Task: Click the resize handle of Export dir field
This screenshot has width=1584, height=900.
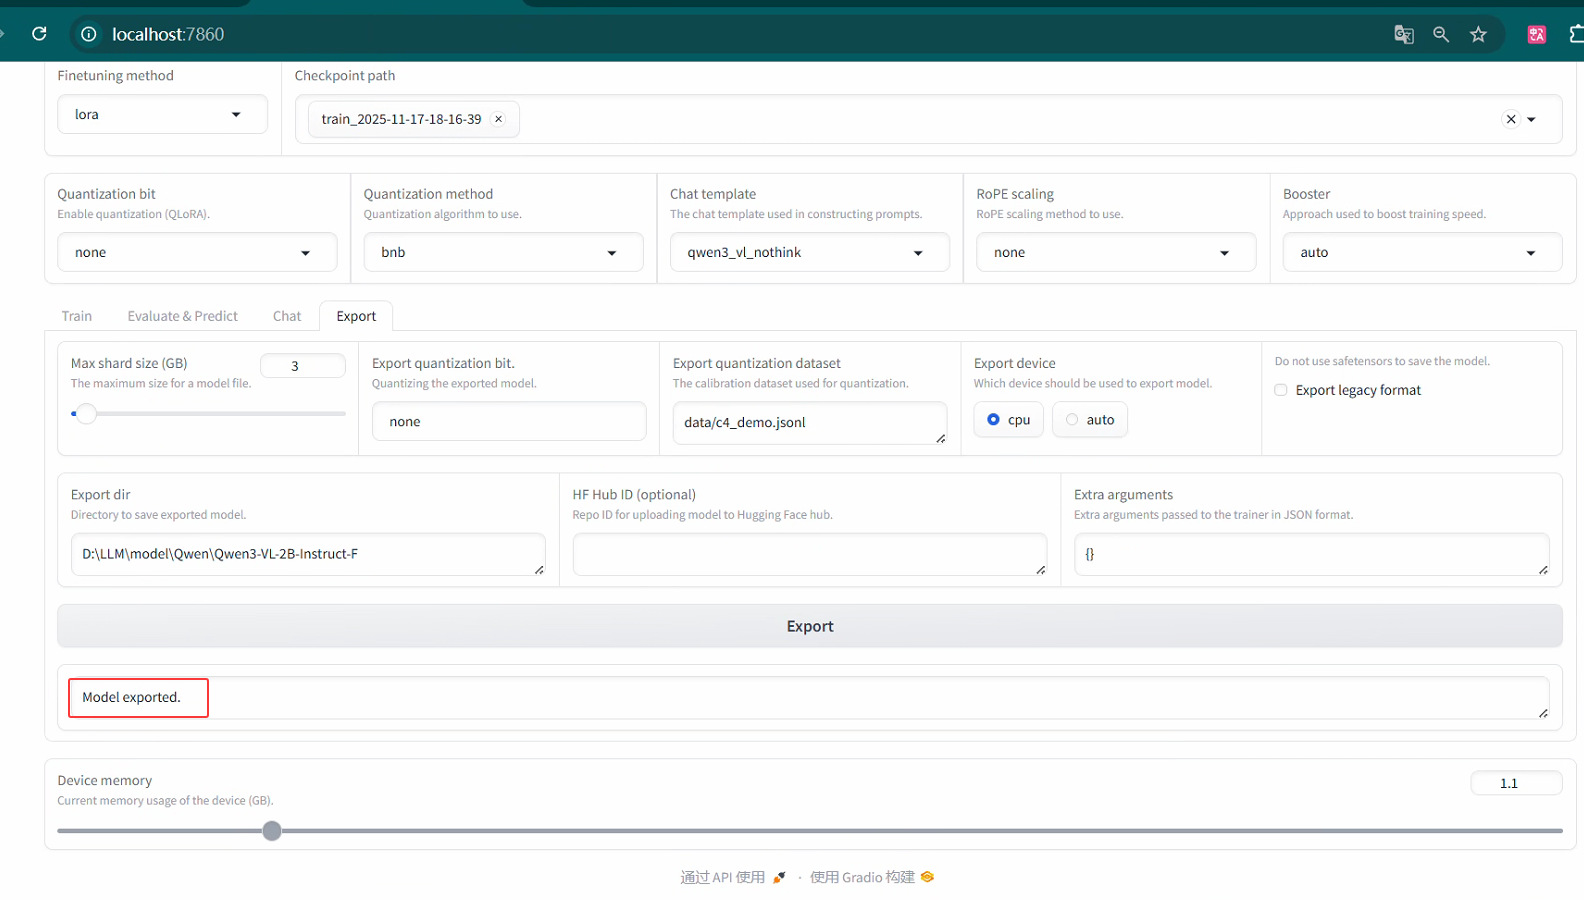Action: (539, 570)
